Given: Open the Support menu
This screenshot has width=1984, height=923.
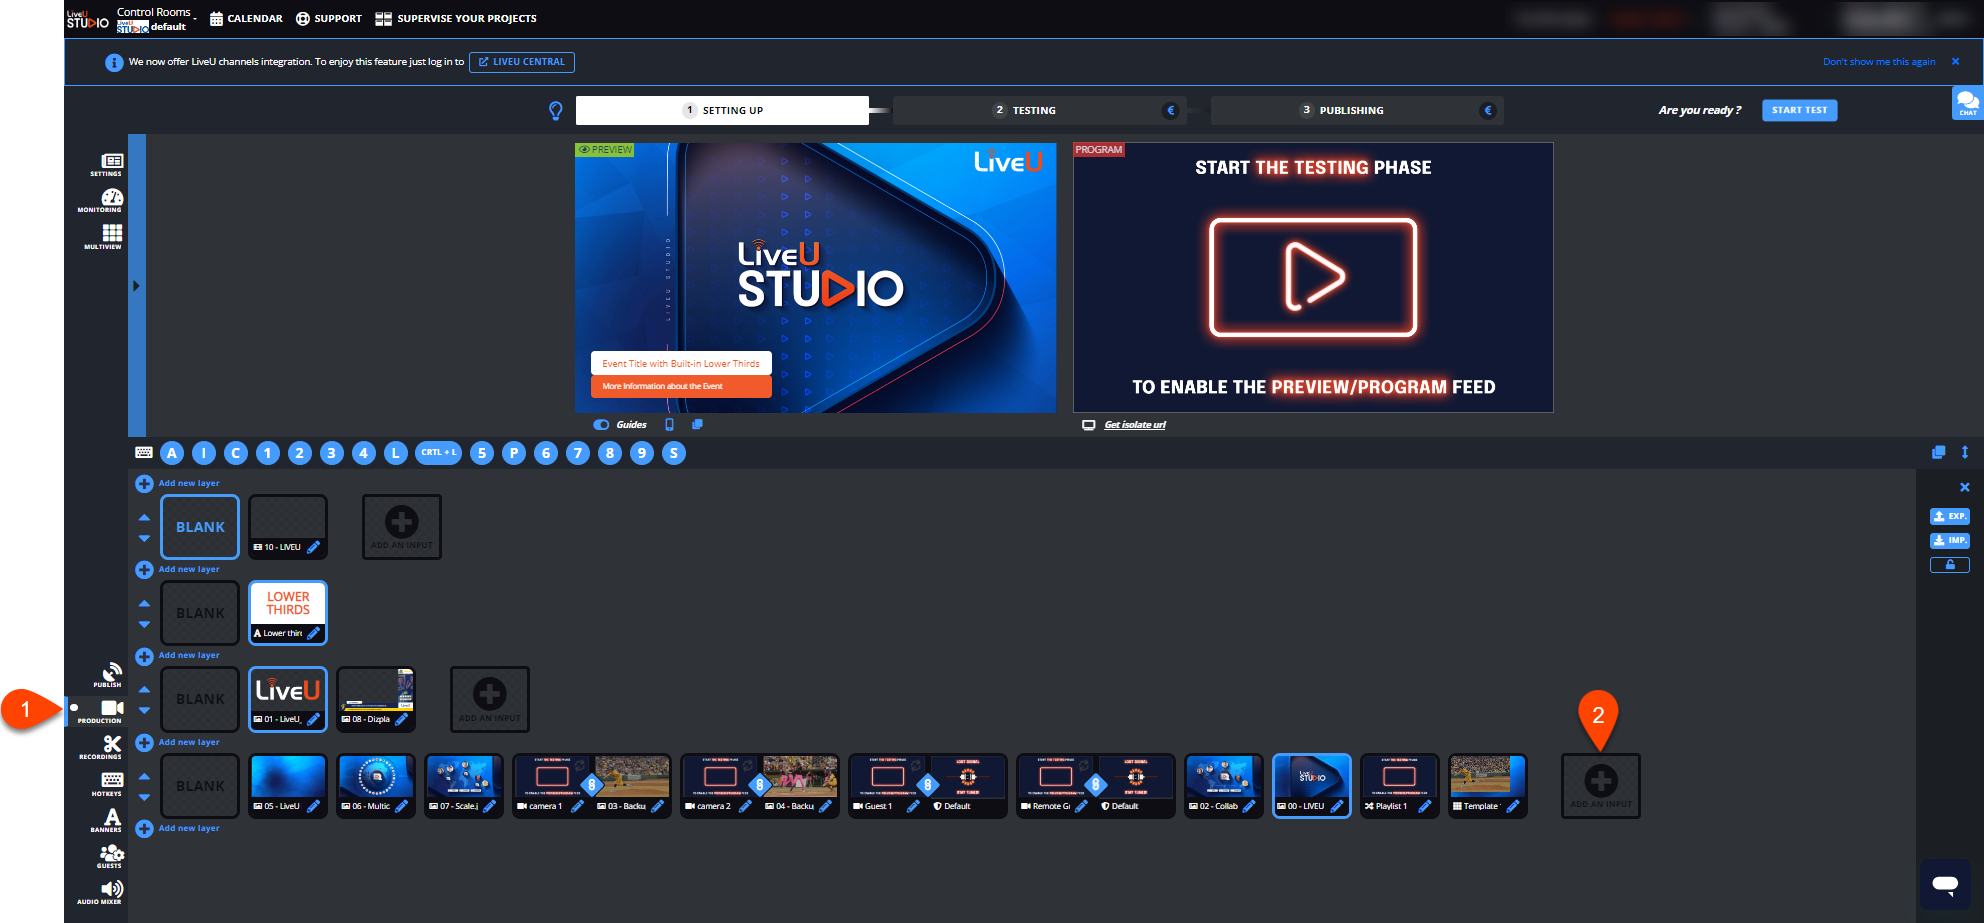Looking at the screenshot, I should [x=329, y=18].
